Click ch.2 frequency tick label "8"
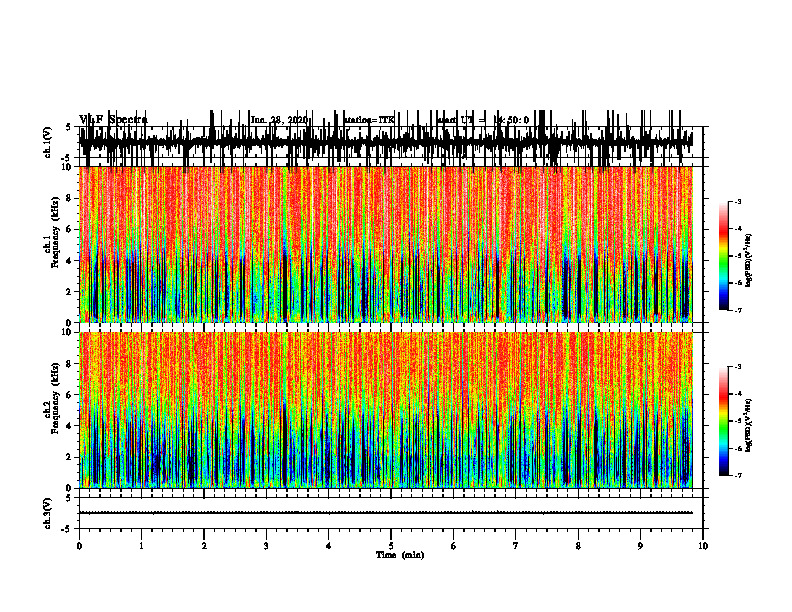The height and width of the screenshot is (612, 792). point(70,364)
